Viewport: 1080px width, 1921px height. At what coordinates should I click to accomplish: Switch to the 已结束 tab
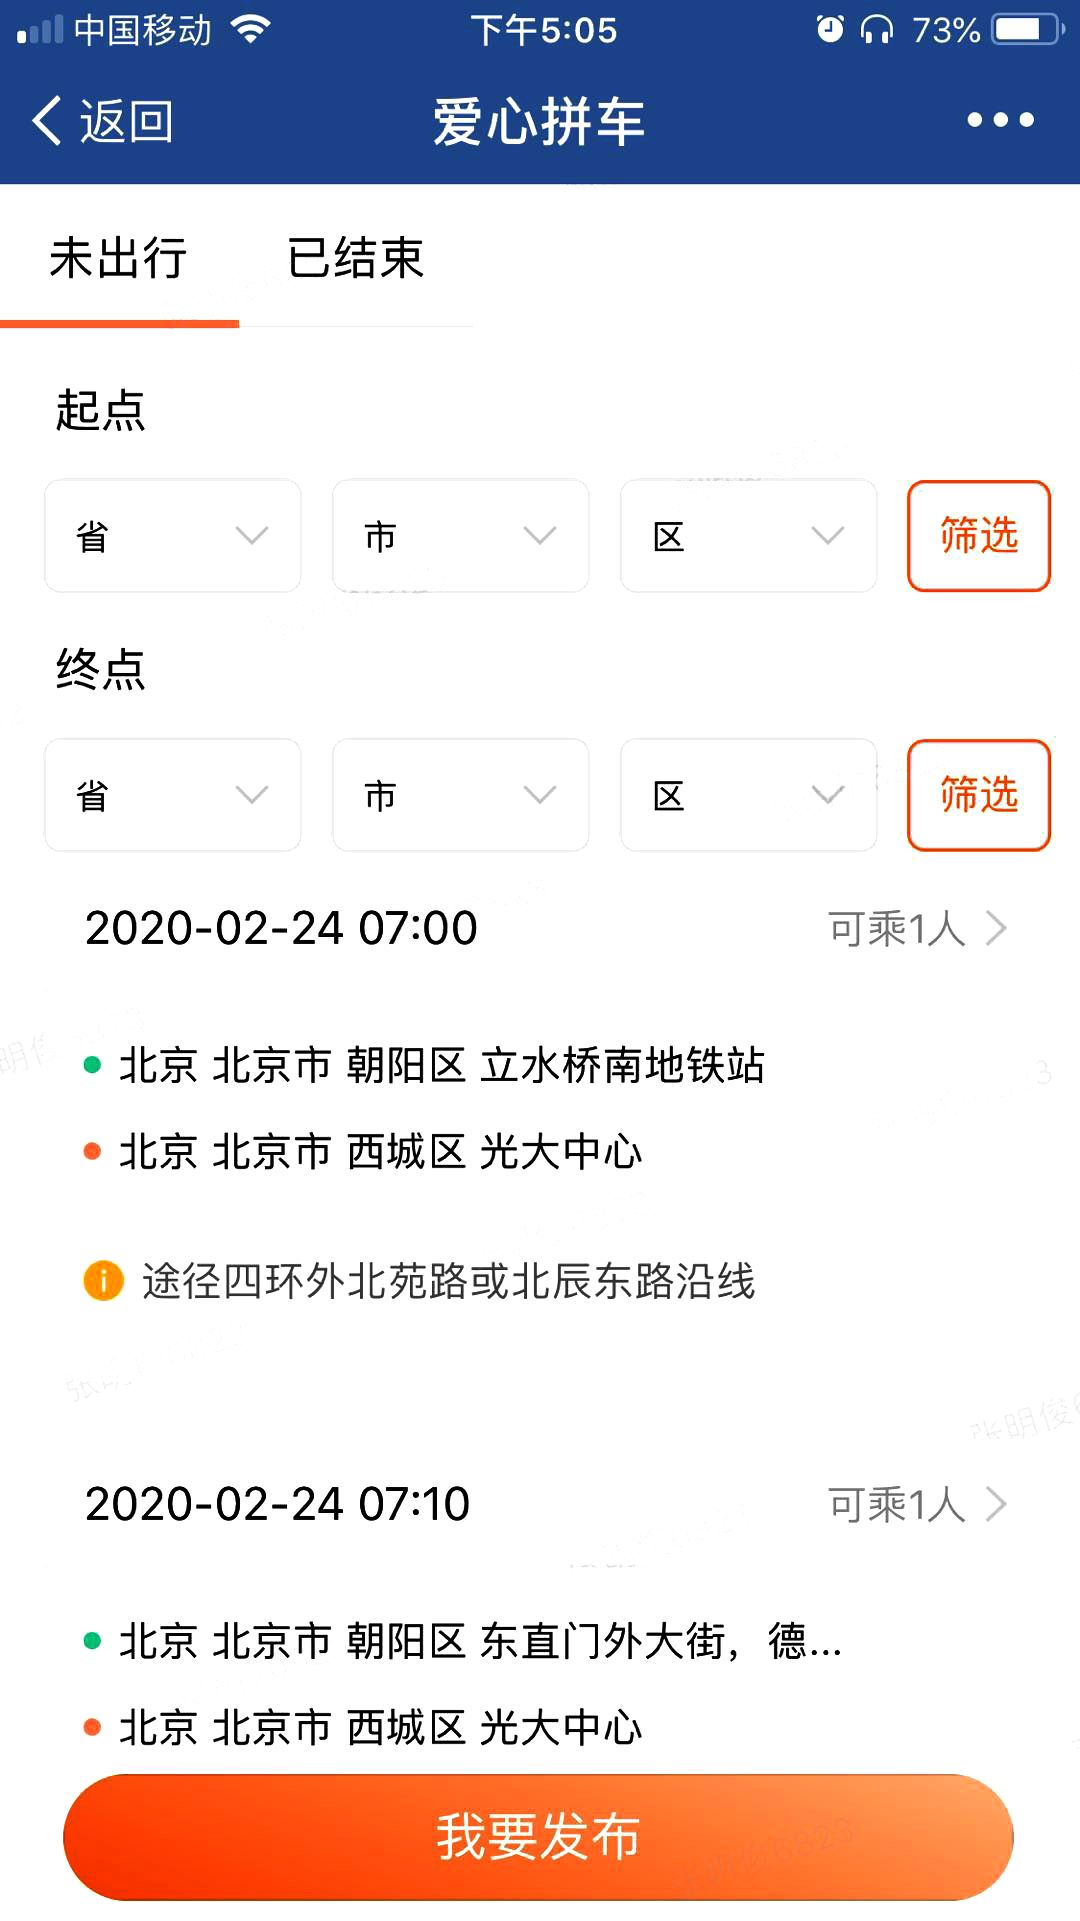click(355, 259)
